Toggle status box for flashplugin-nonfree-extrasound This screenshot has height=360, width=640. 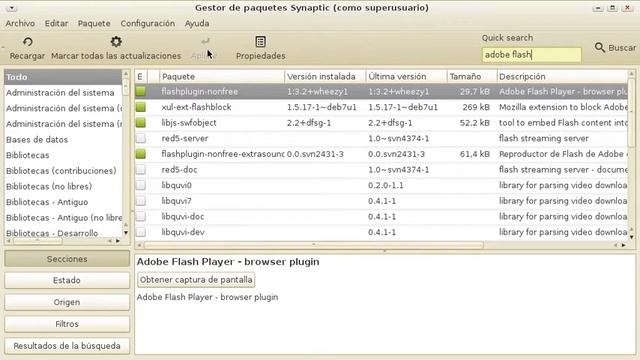[141, 154]
